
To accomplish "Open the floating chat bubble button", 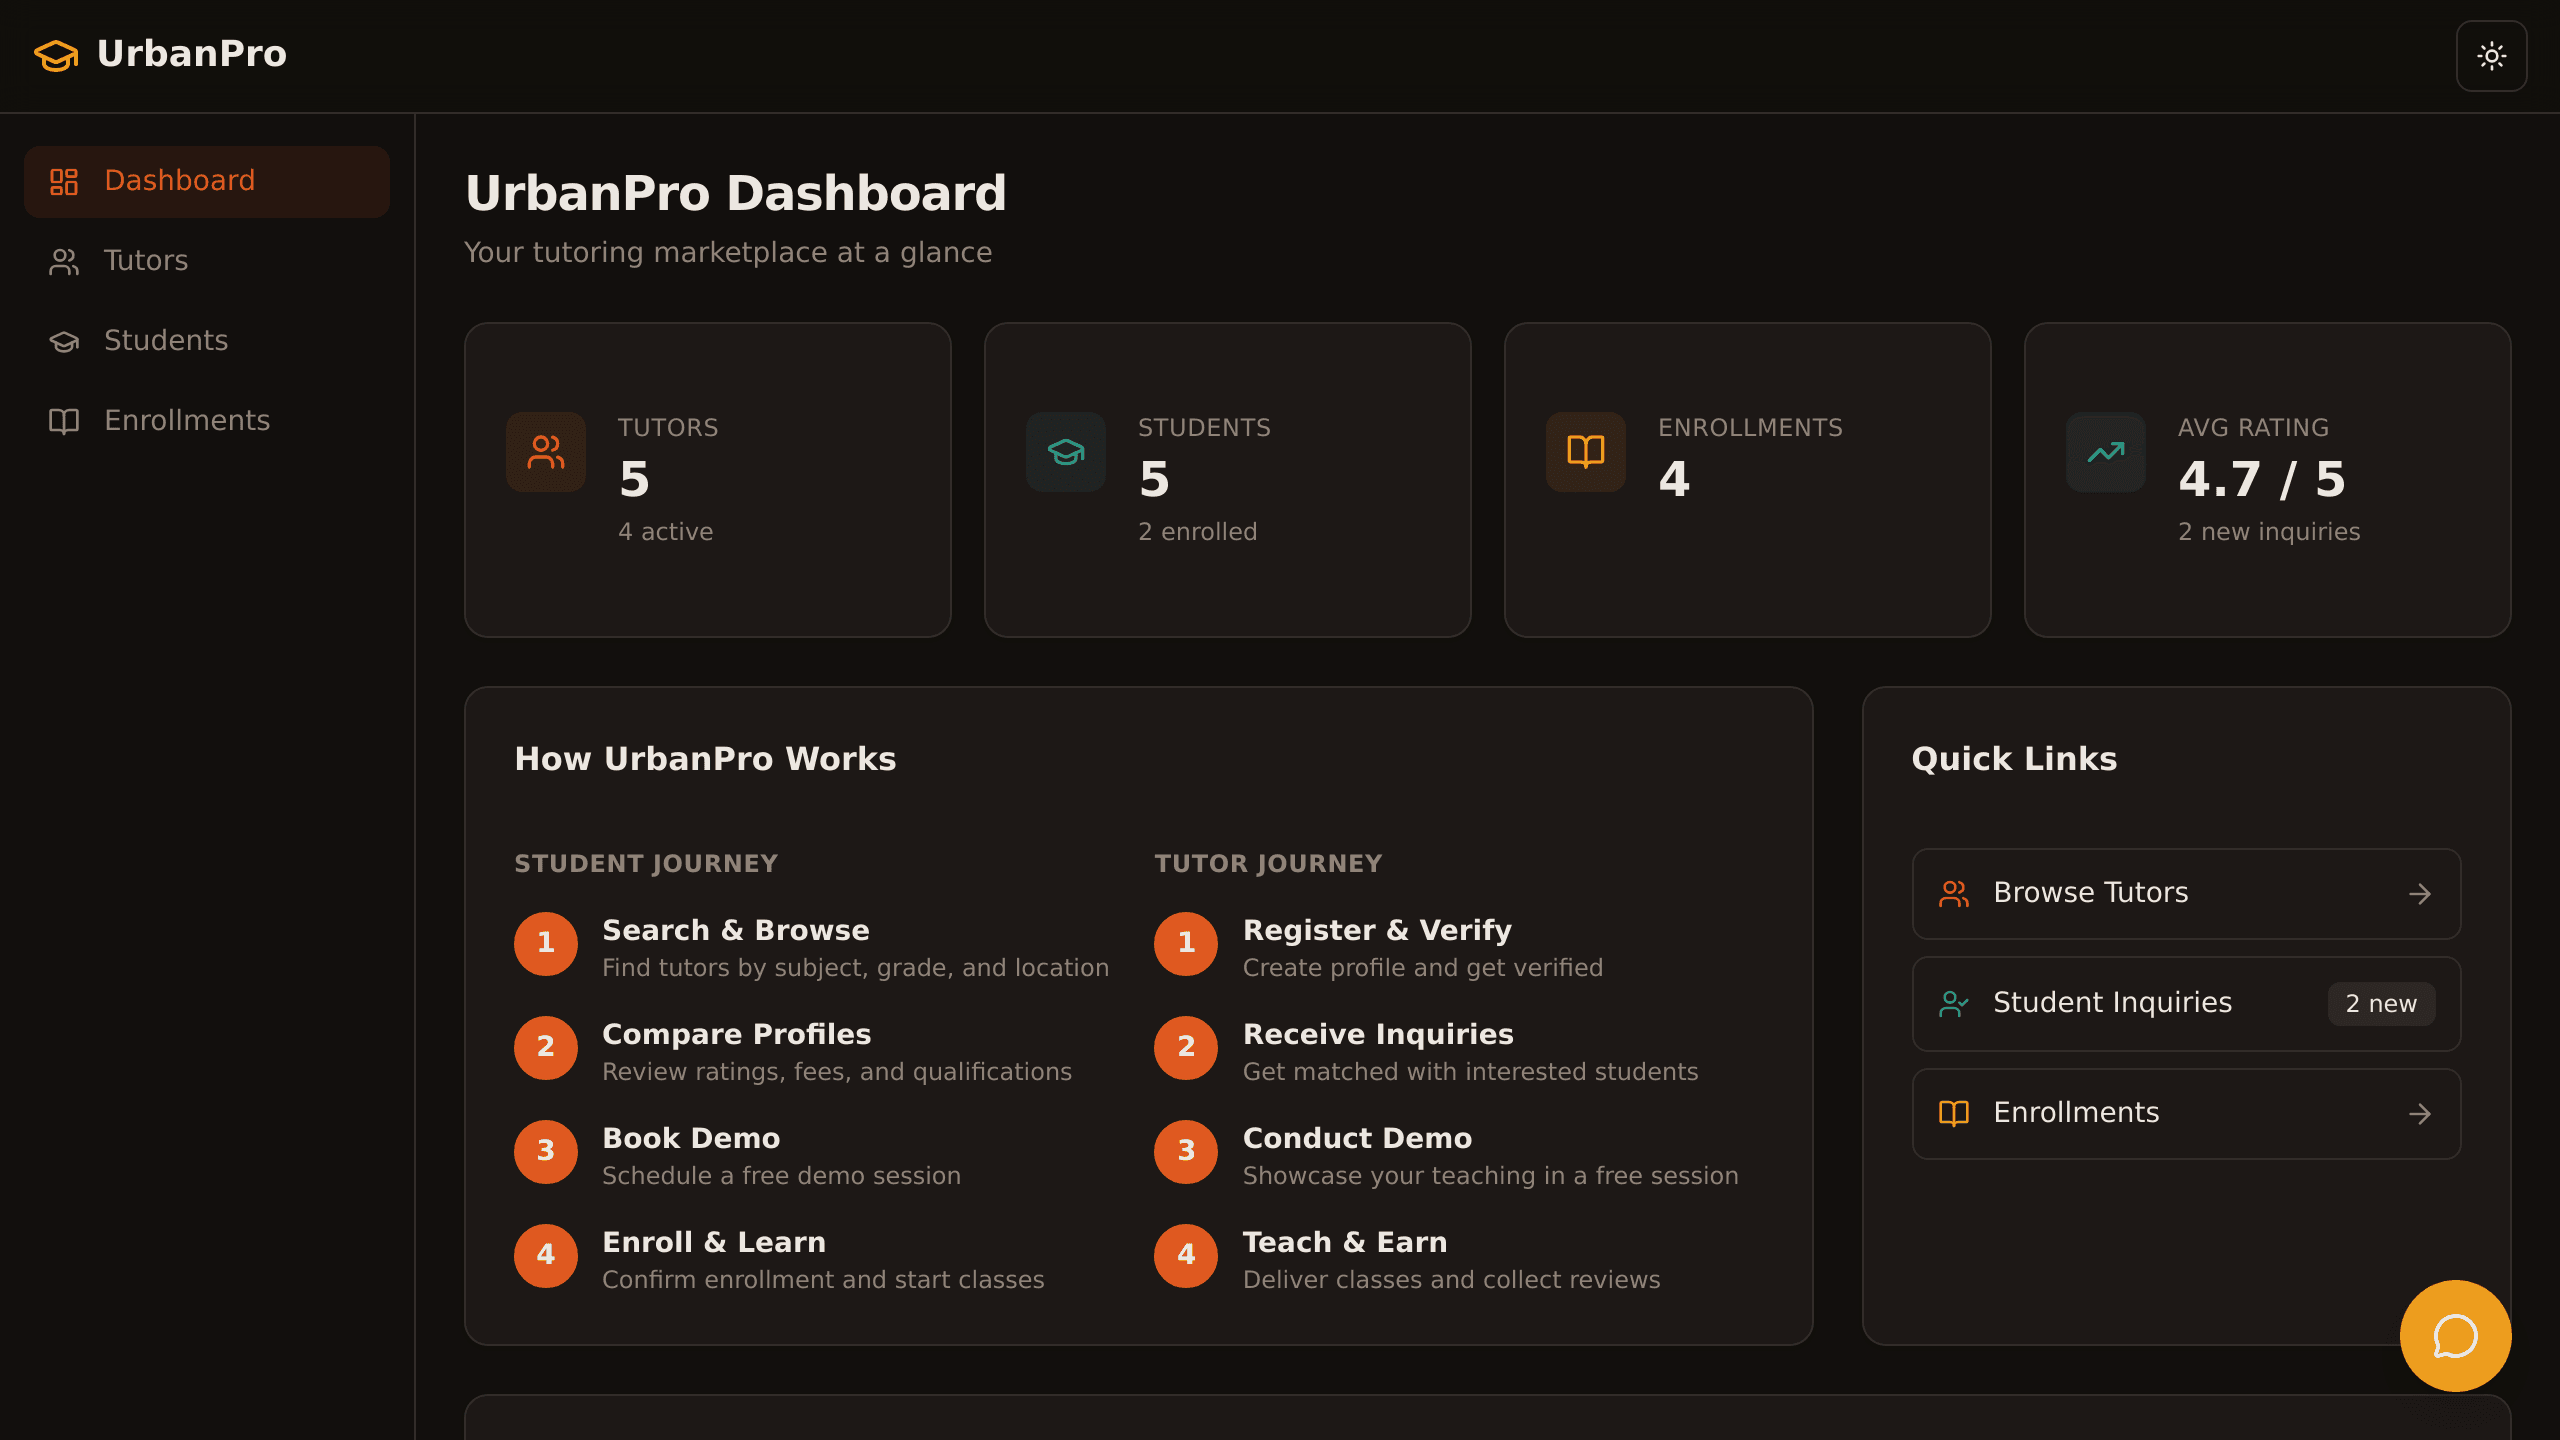I will (x=2455, y=1336).
